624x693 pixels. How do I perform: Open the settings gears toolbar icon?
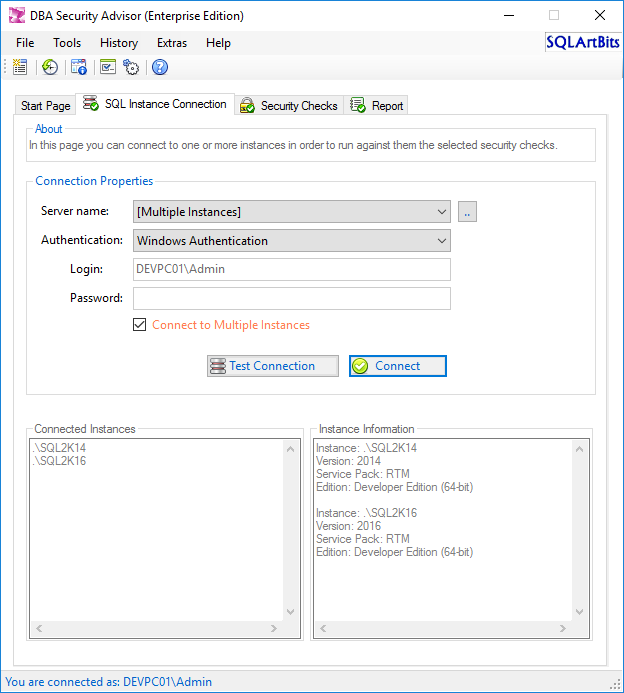pyautogui.click(x=131, y=67)
